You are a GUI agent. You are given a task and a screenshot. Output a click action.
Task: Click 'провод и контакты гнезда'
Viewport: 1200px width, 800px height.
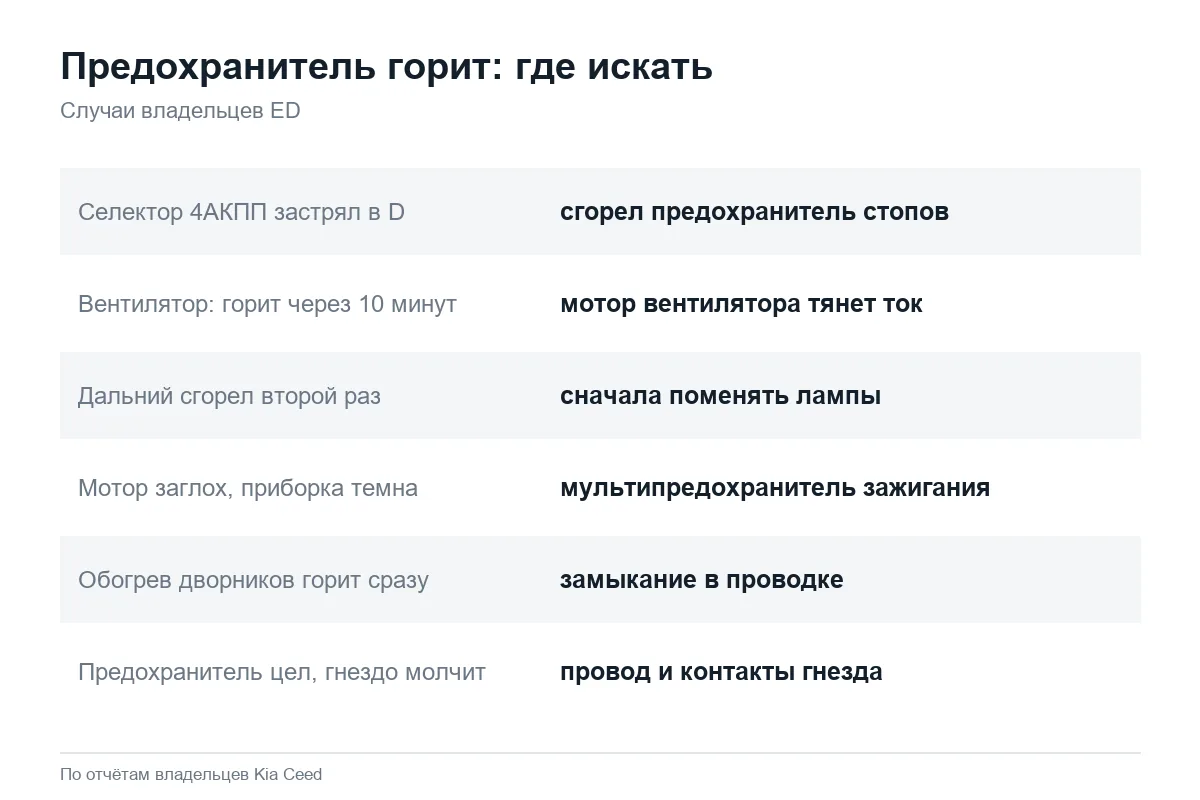(x=721, y=672)
